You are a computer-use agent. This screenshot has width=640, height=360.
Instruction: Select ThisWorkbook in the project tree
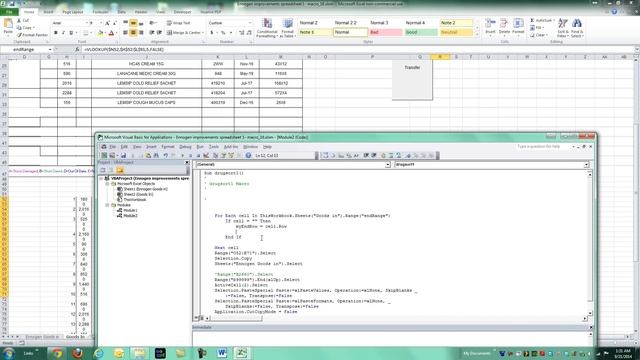pyautogui.click(x=135, y=200)
